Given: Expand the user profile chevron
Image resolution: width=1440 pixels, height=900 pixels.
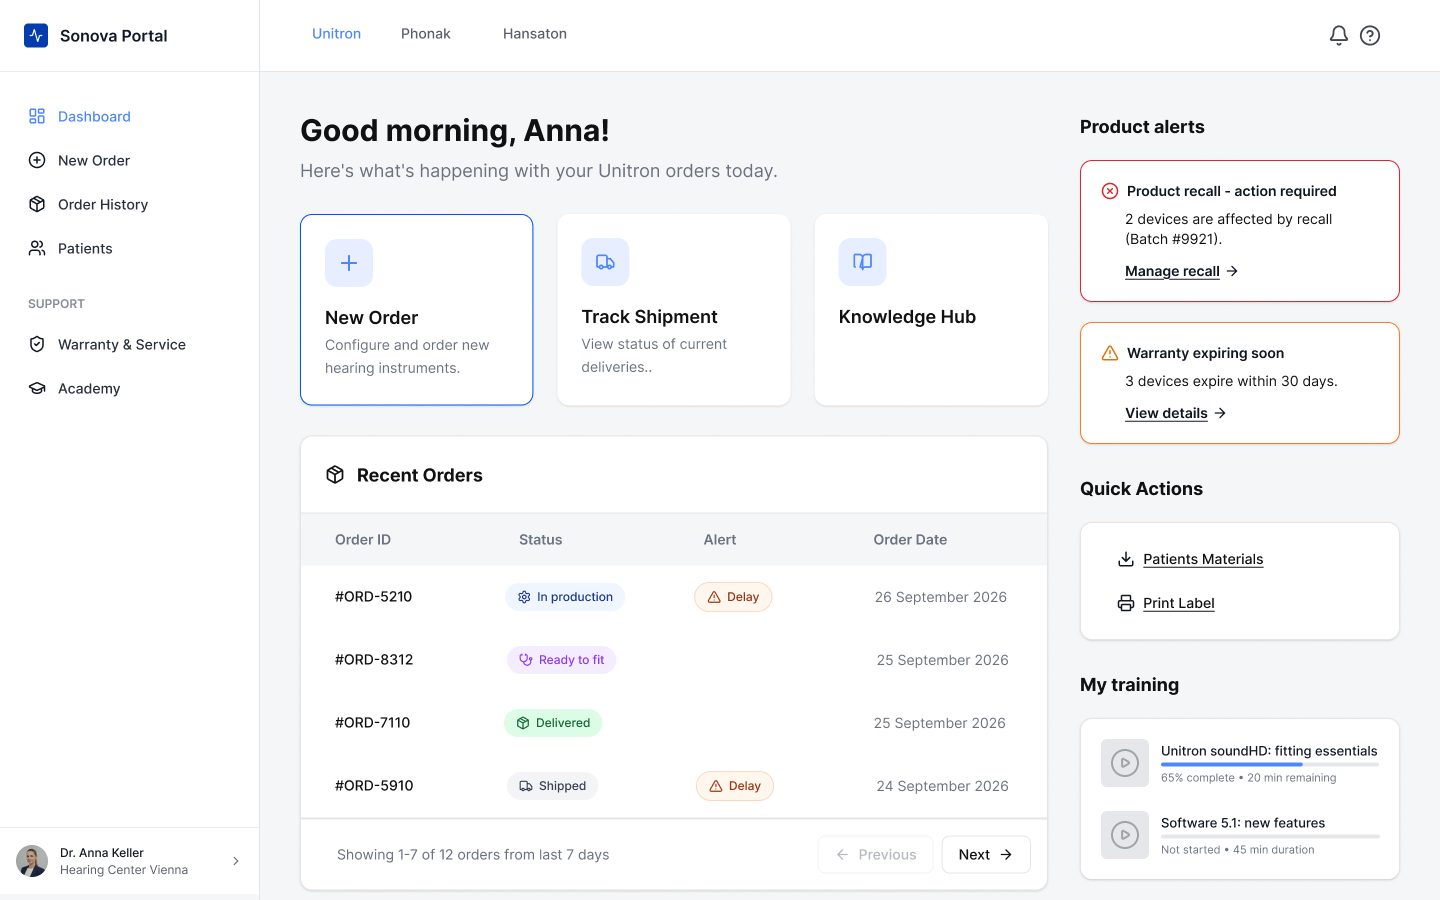Looking at the screenshot, I should tap(236, 861).
